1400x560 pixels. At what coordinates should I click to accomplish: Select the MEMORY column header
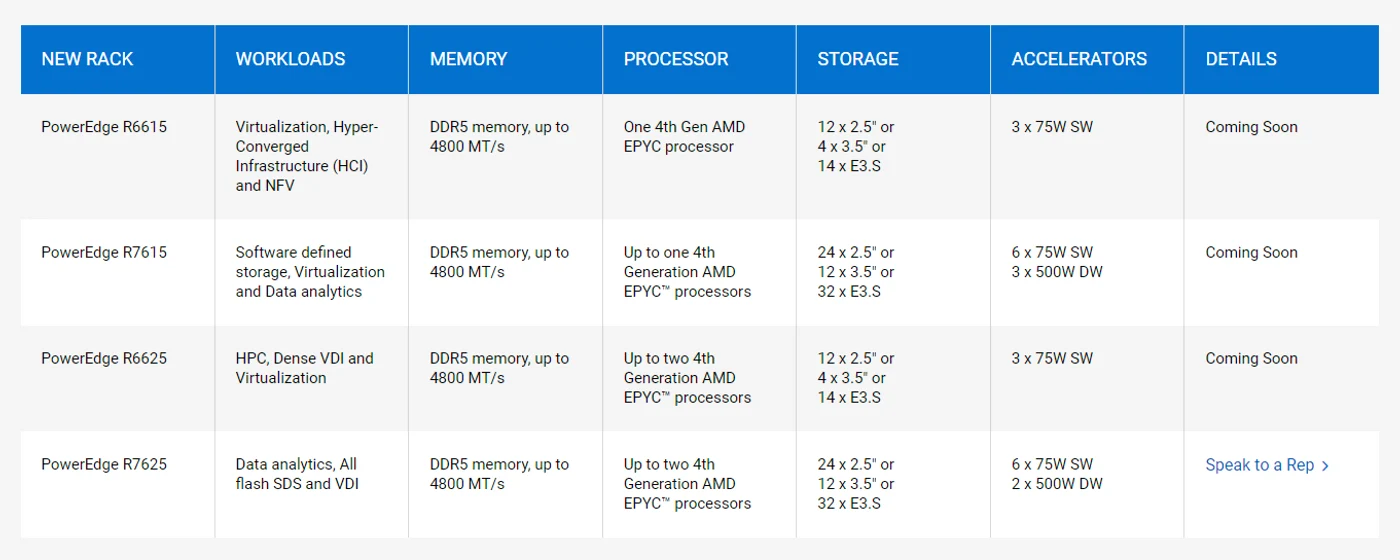click(x=468, y=59)
